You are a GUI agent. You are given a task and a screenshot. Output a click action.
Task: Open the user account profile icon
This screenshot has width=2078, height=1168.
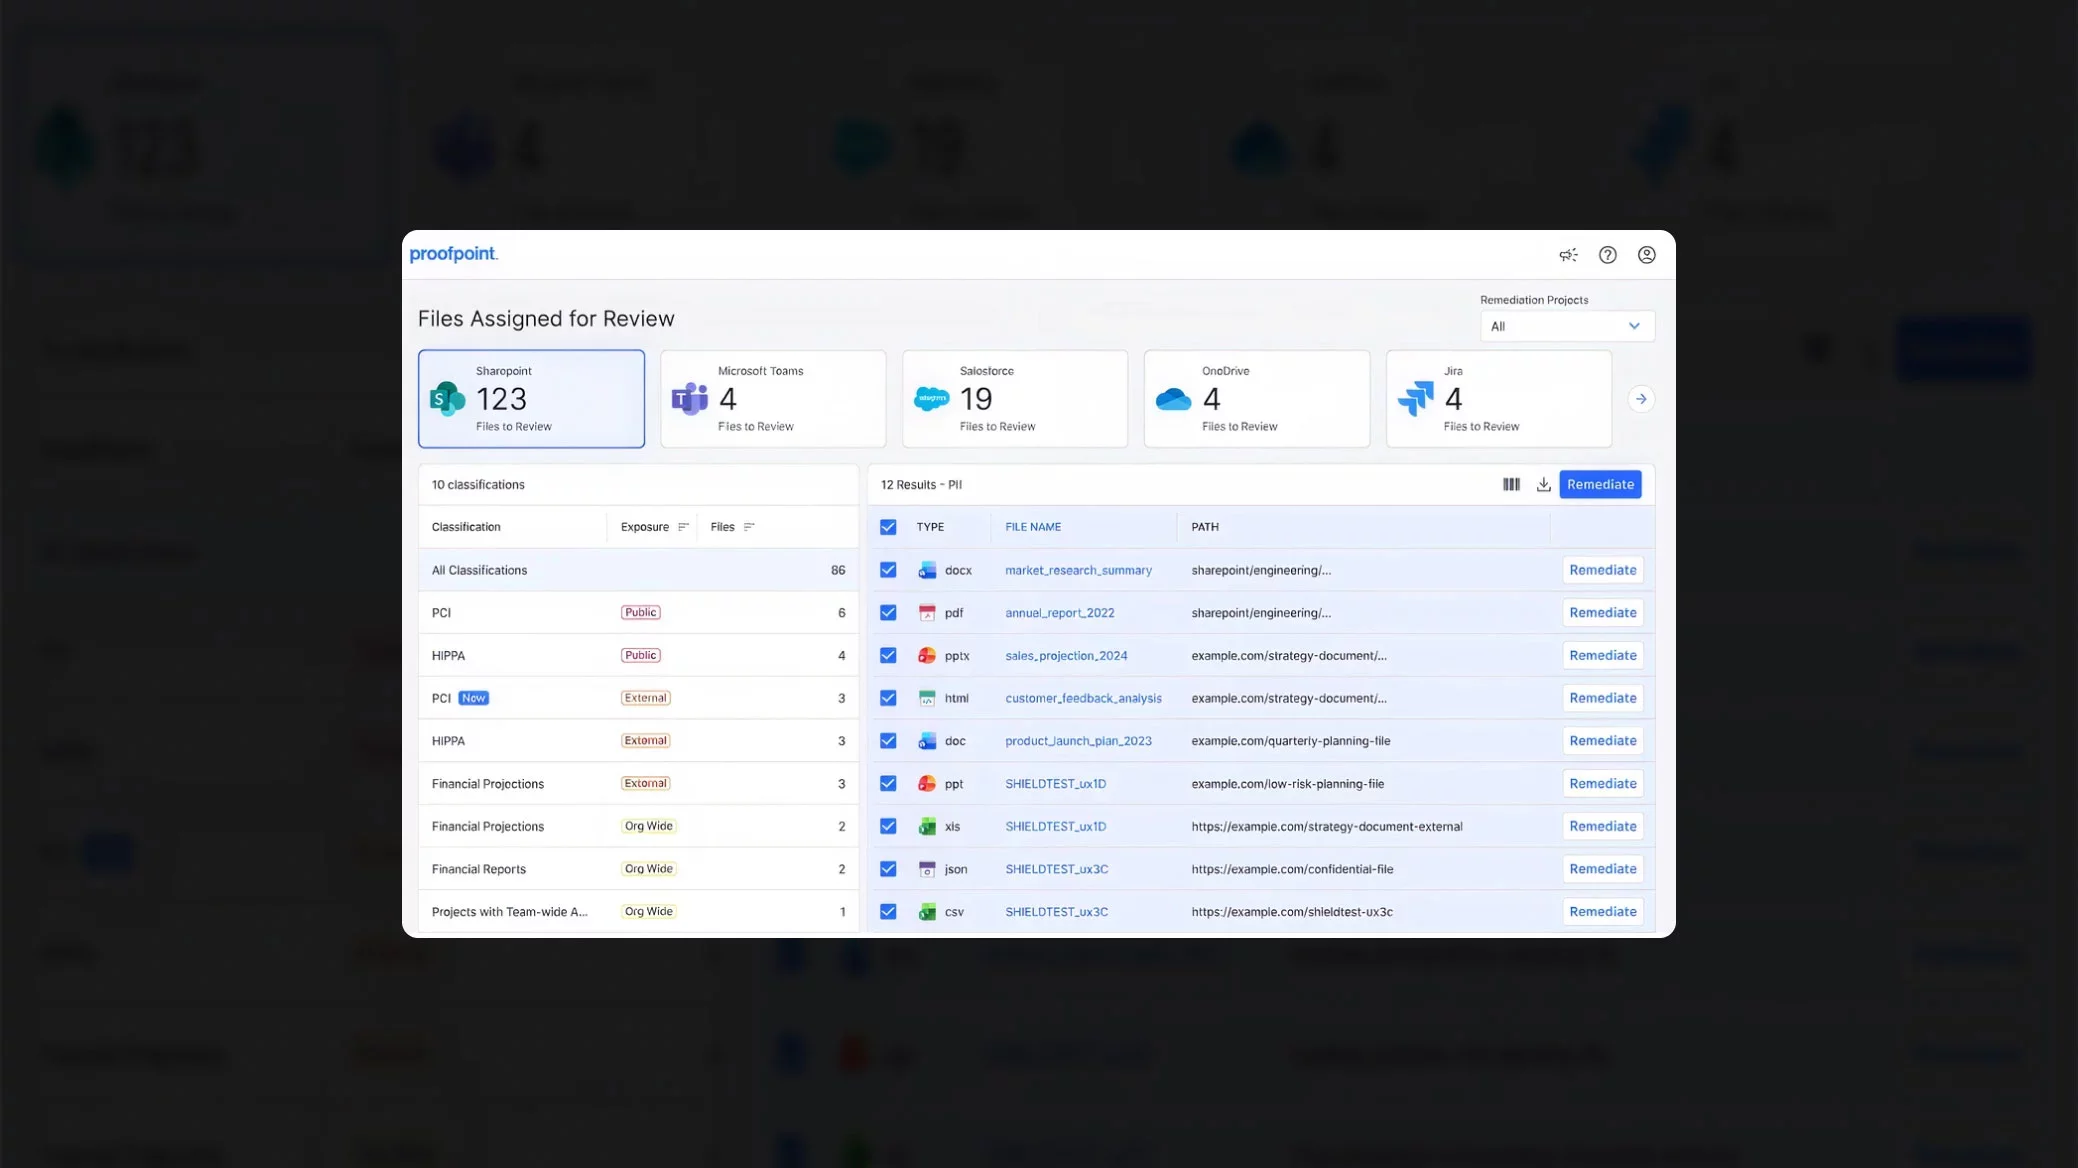(x=1646, y=255)
